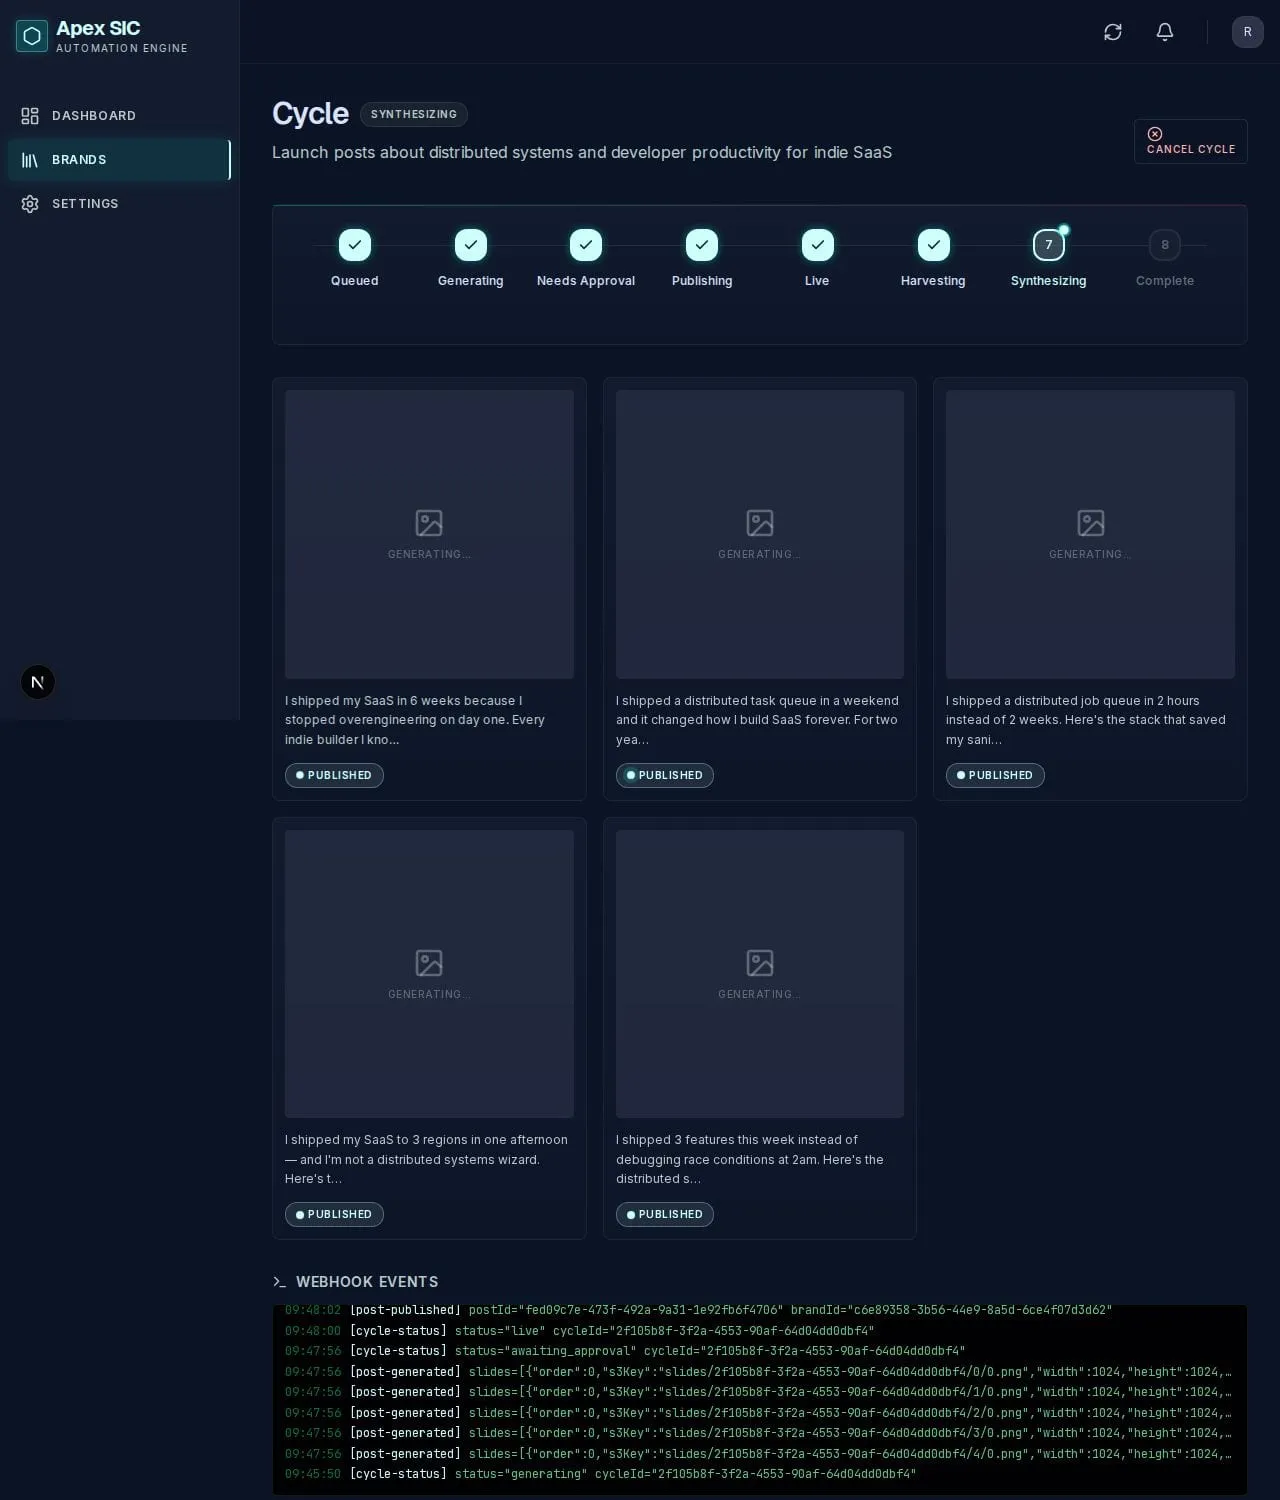1280x1500 pixels.
Task: Click Published badge on '6 weeks' post
Action: (334, 775)
